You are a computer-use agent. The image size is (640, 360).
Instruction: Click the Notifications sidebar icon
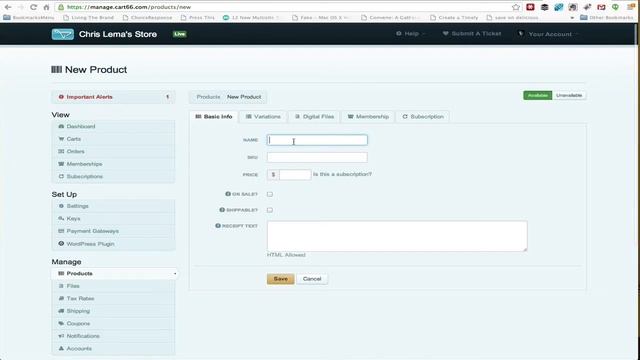[x=61, y=336]
